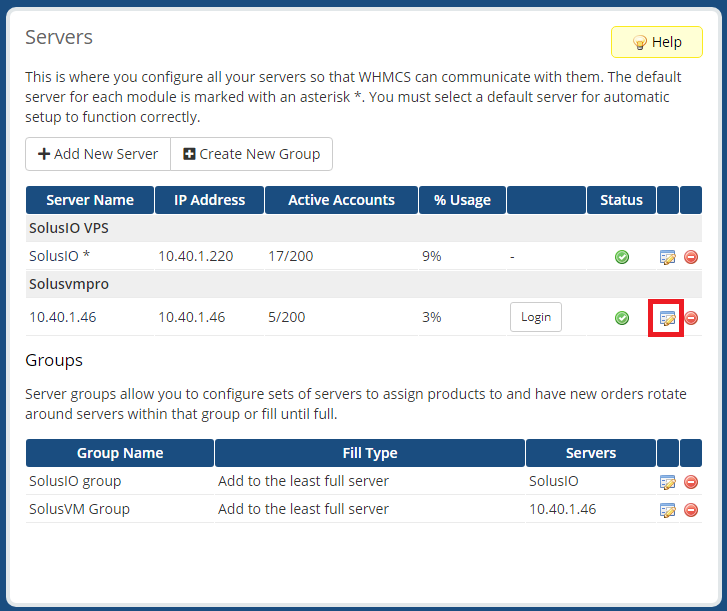Click the '5/200' active accounts value

[287, 317]
